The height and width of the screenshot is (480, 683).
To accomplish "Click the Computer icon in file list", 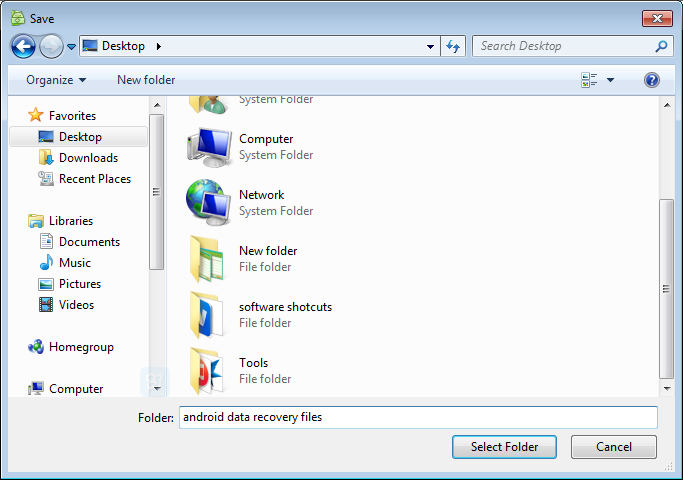I will click(208, 147).
